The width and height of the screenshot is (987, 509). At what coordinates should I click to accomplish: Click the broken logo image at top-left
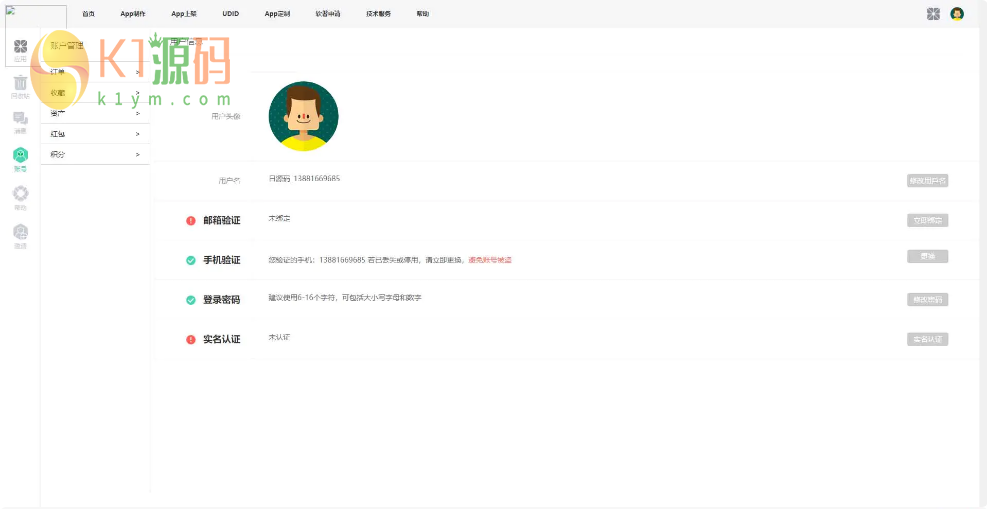36,36
